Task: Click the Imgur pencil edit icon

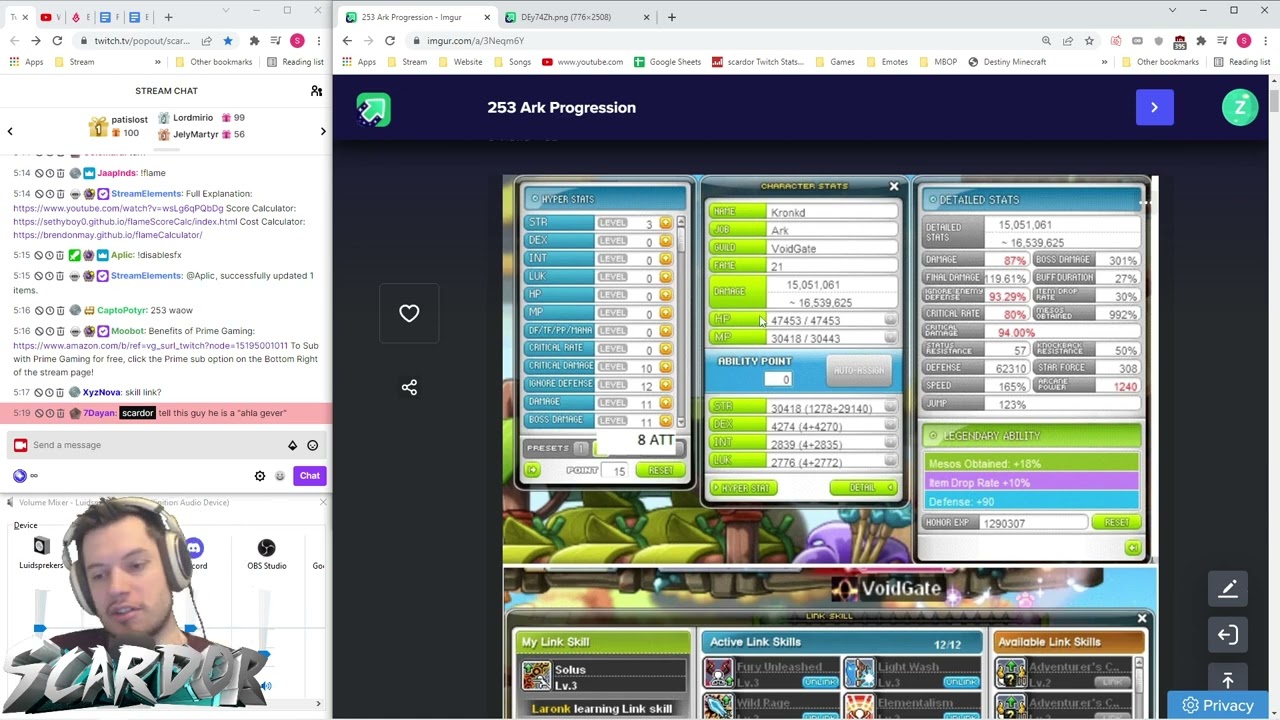Action: [x=1228, y=589]
